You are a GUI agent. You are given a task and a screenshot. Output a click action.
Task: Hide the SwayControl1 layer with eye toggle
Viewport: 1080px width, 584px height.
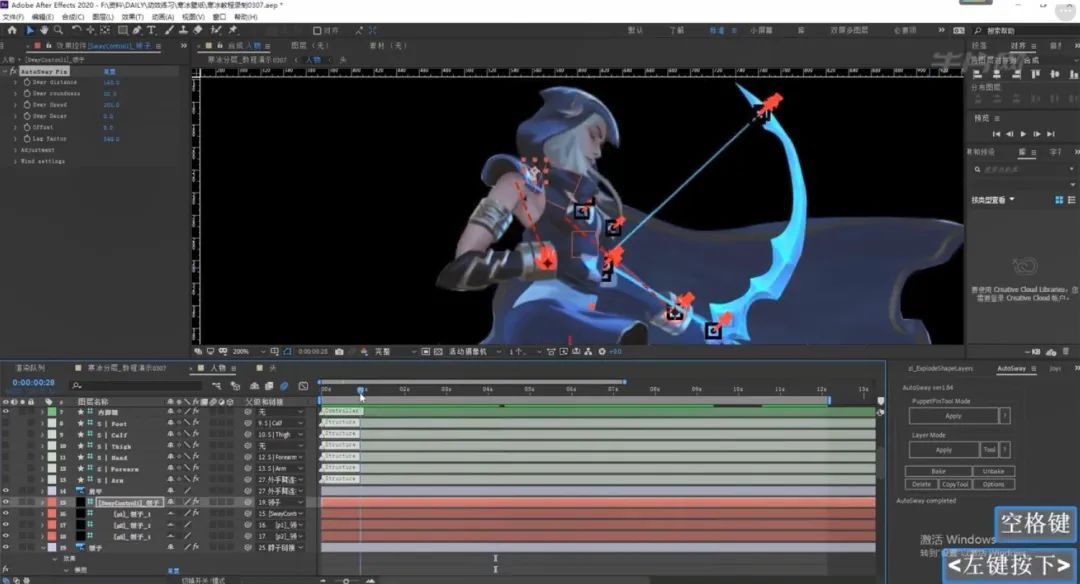tap(6, 503)
